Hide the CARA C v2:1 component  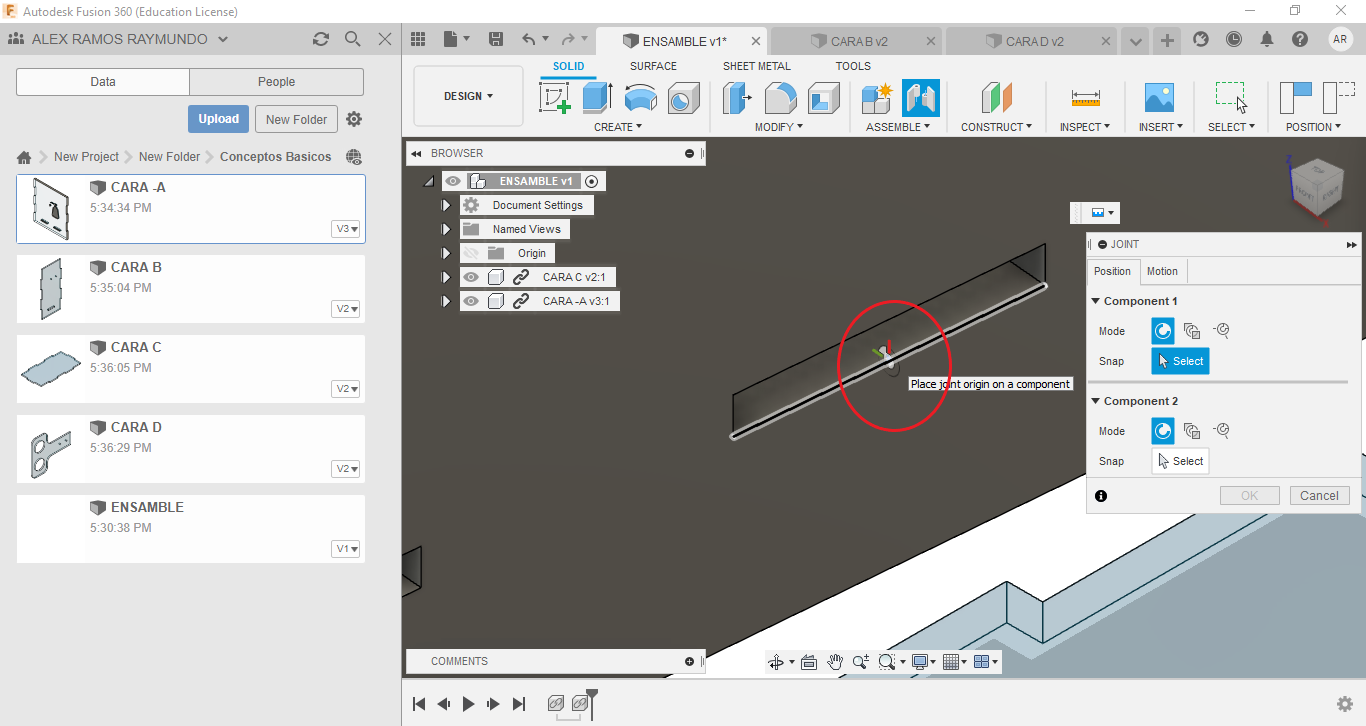click(471, 277)
